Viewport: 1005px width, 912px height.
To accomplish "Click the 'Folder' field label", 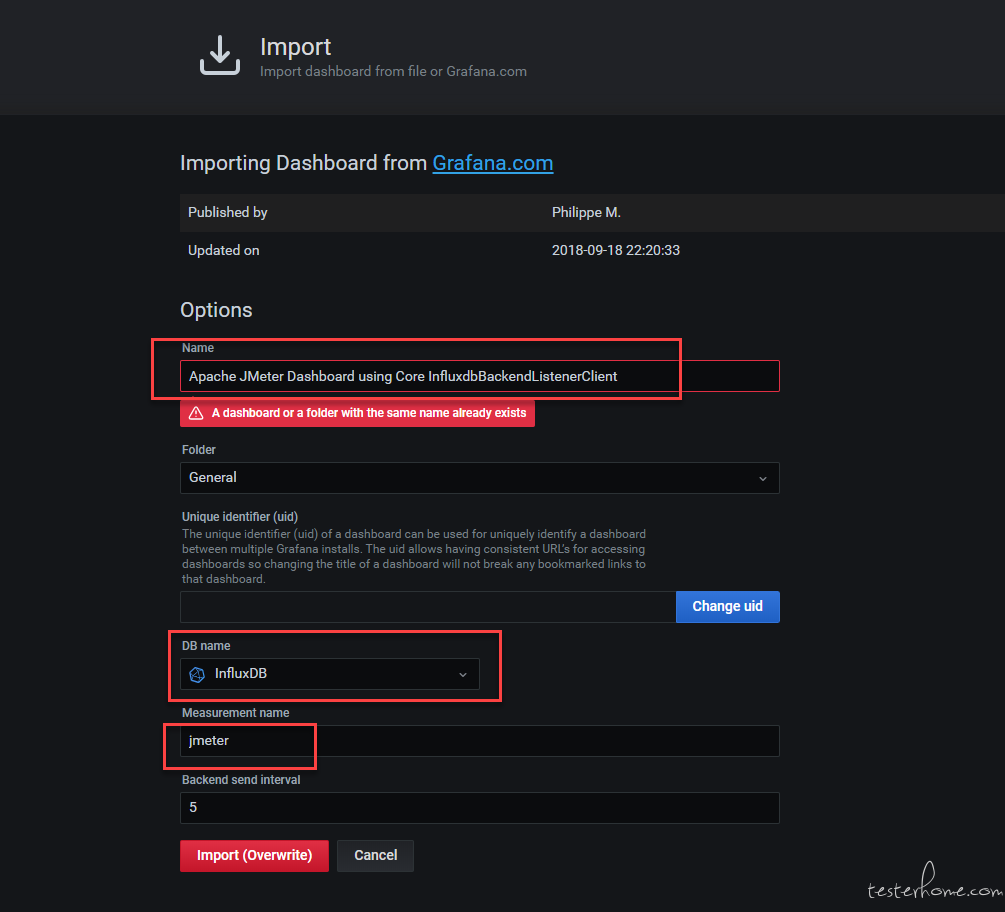I will point(199,450).
